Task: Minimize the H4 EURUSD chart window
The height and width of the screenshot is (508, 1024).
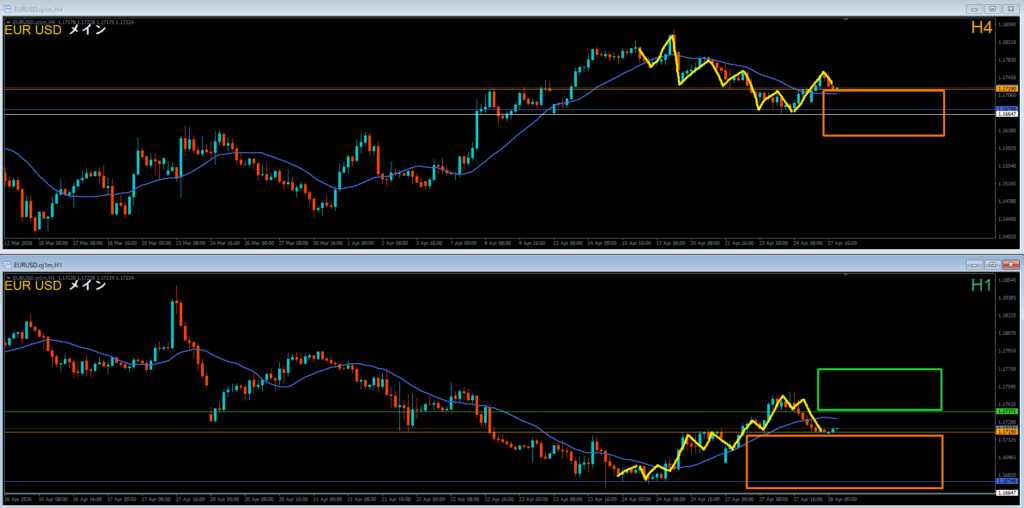Action: click(x=976, y=9)
